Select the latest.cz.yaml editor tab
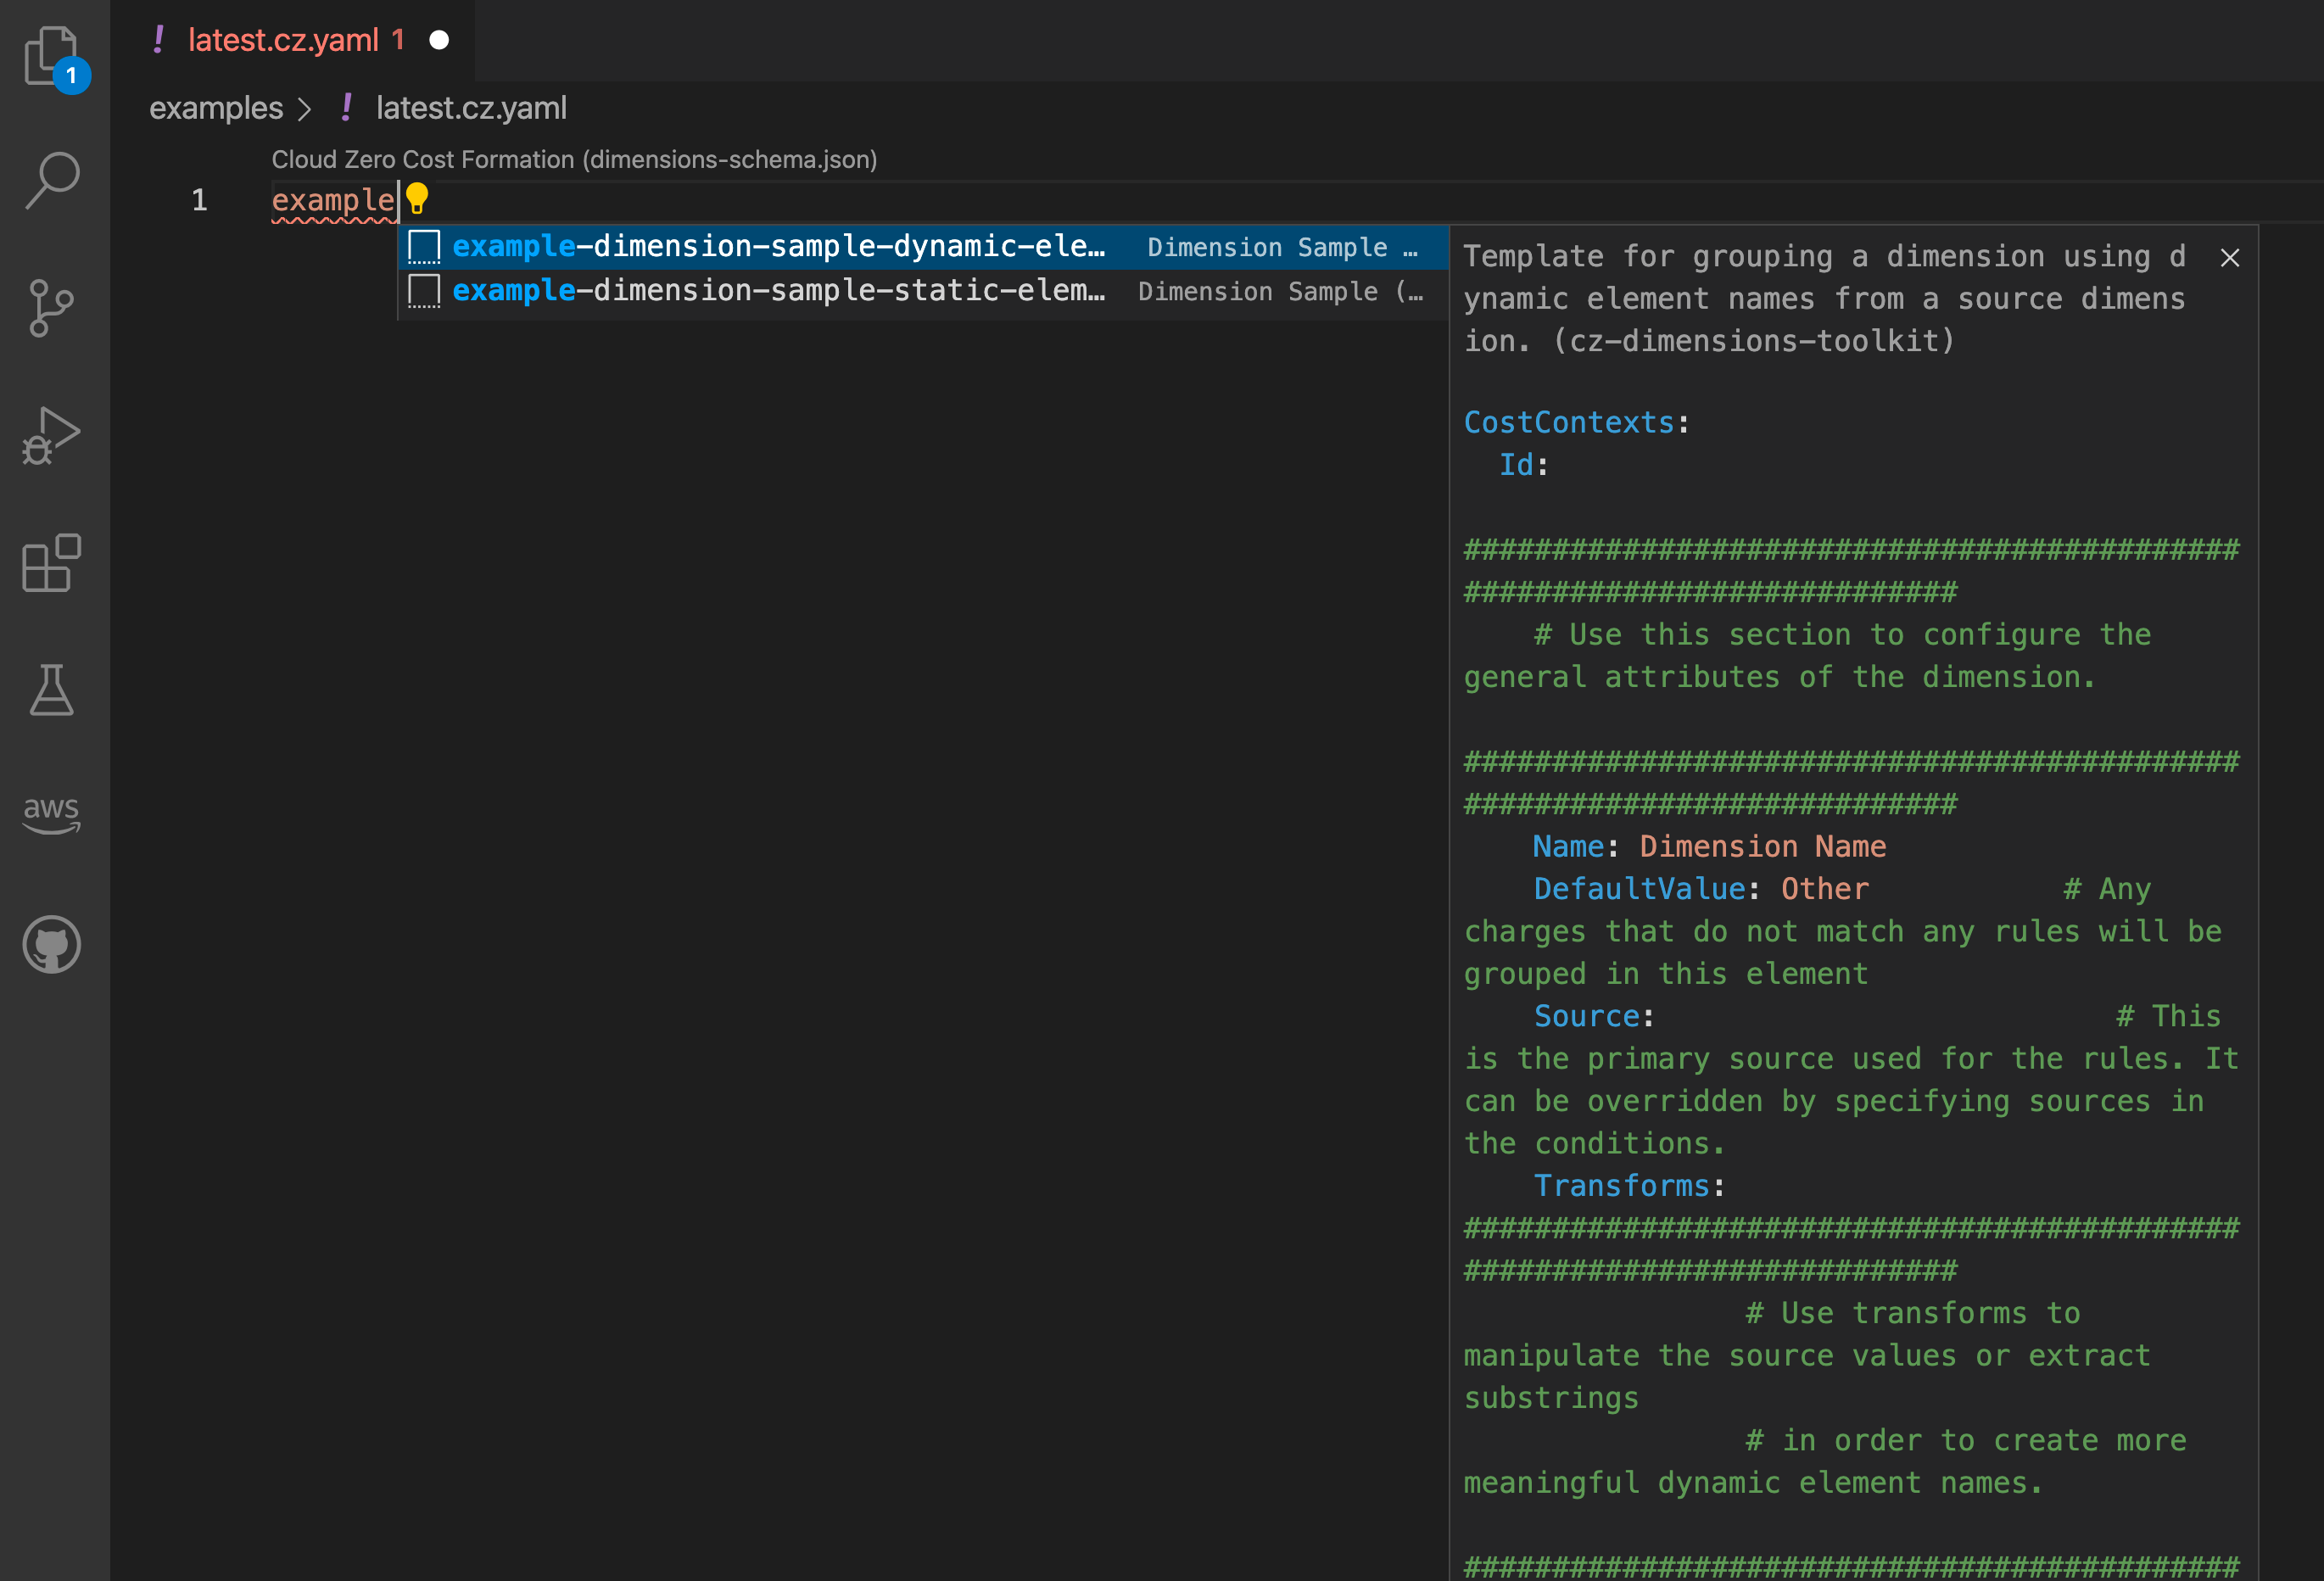2324x1581 pixels. (x=282, y=40)
